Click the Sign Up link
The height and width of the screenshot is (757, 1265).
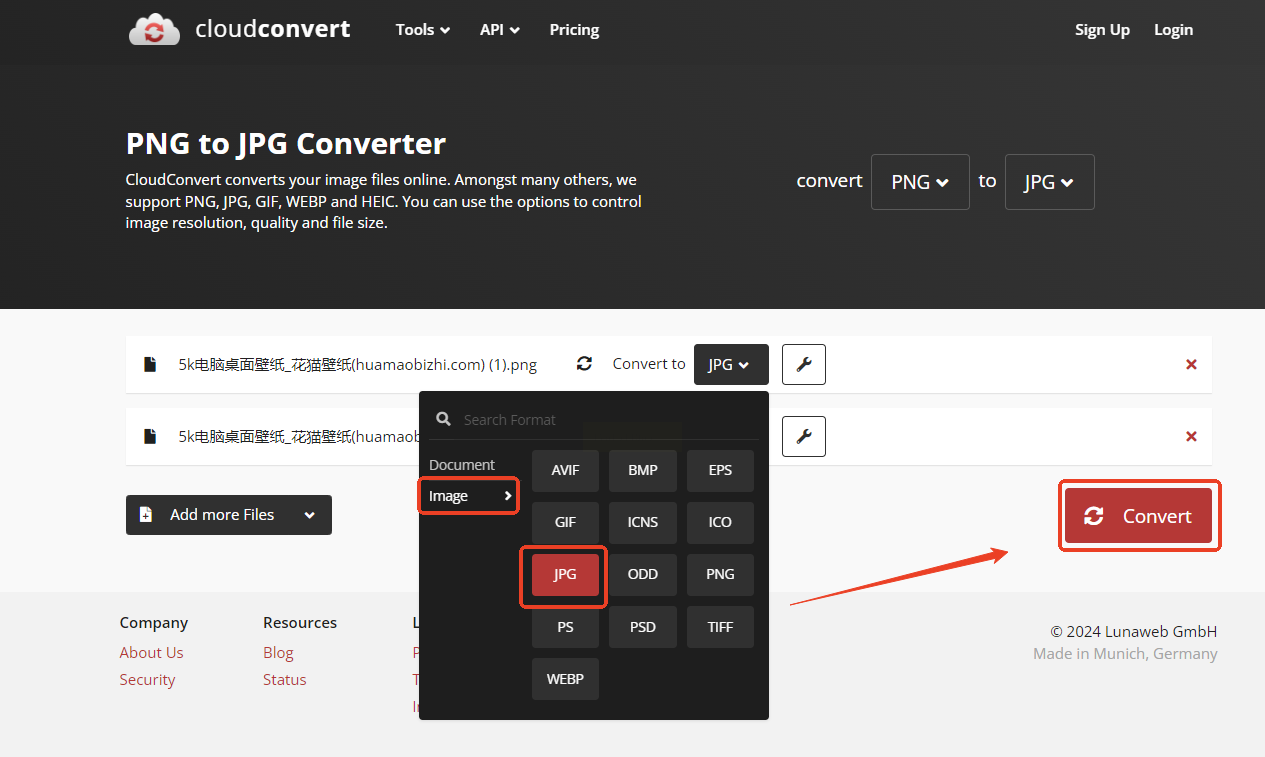[1102, 30]
